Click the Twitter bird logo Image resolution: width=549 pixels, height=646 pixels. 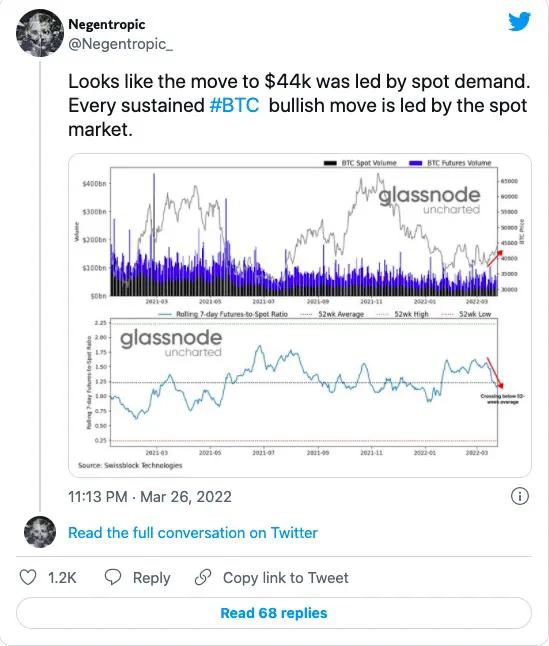click(x=519, y=21)
